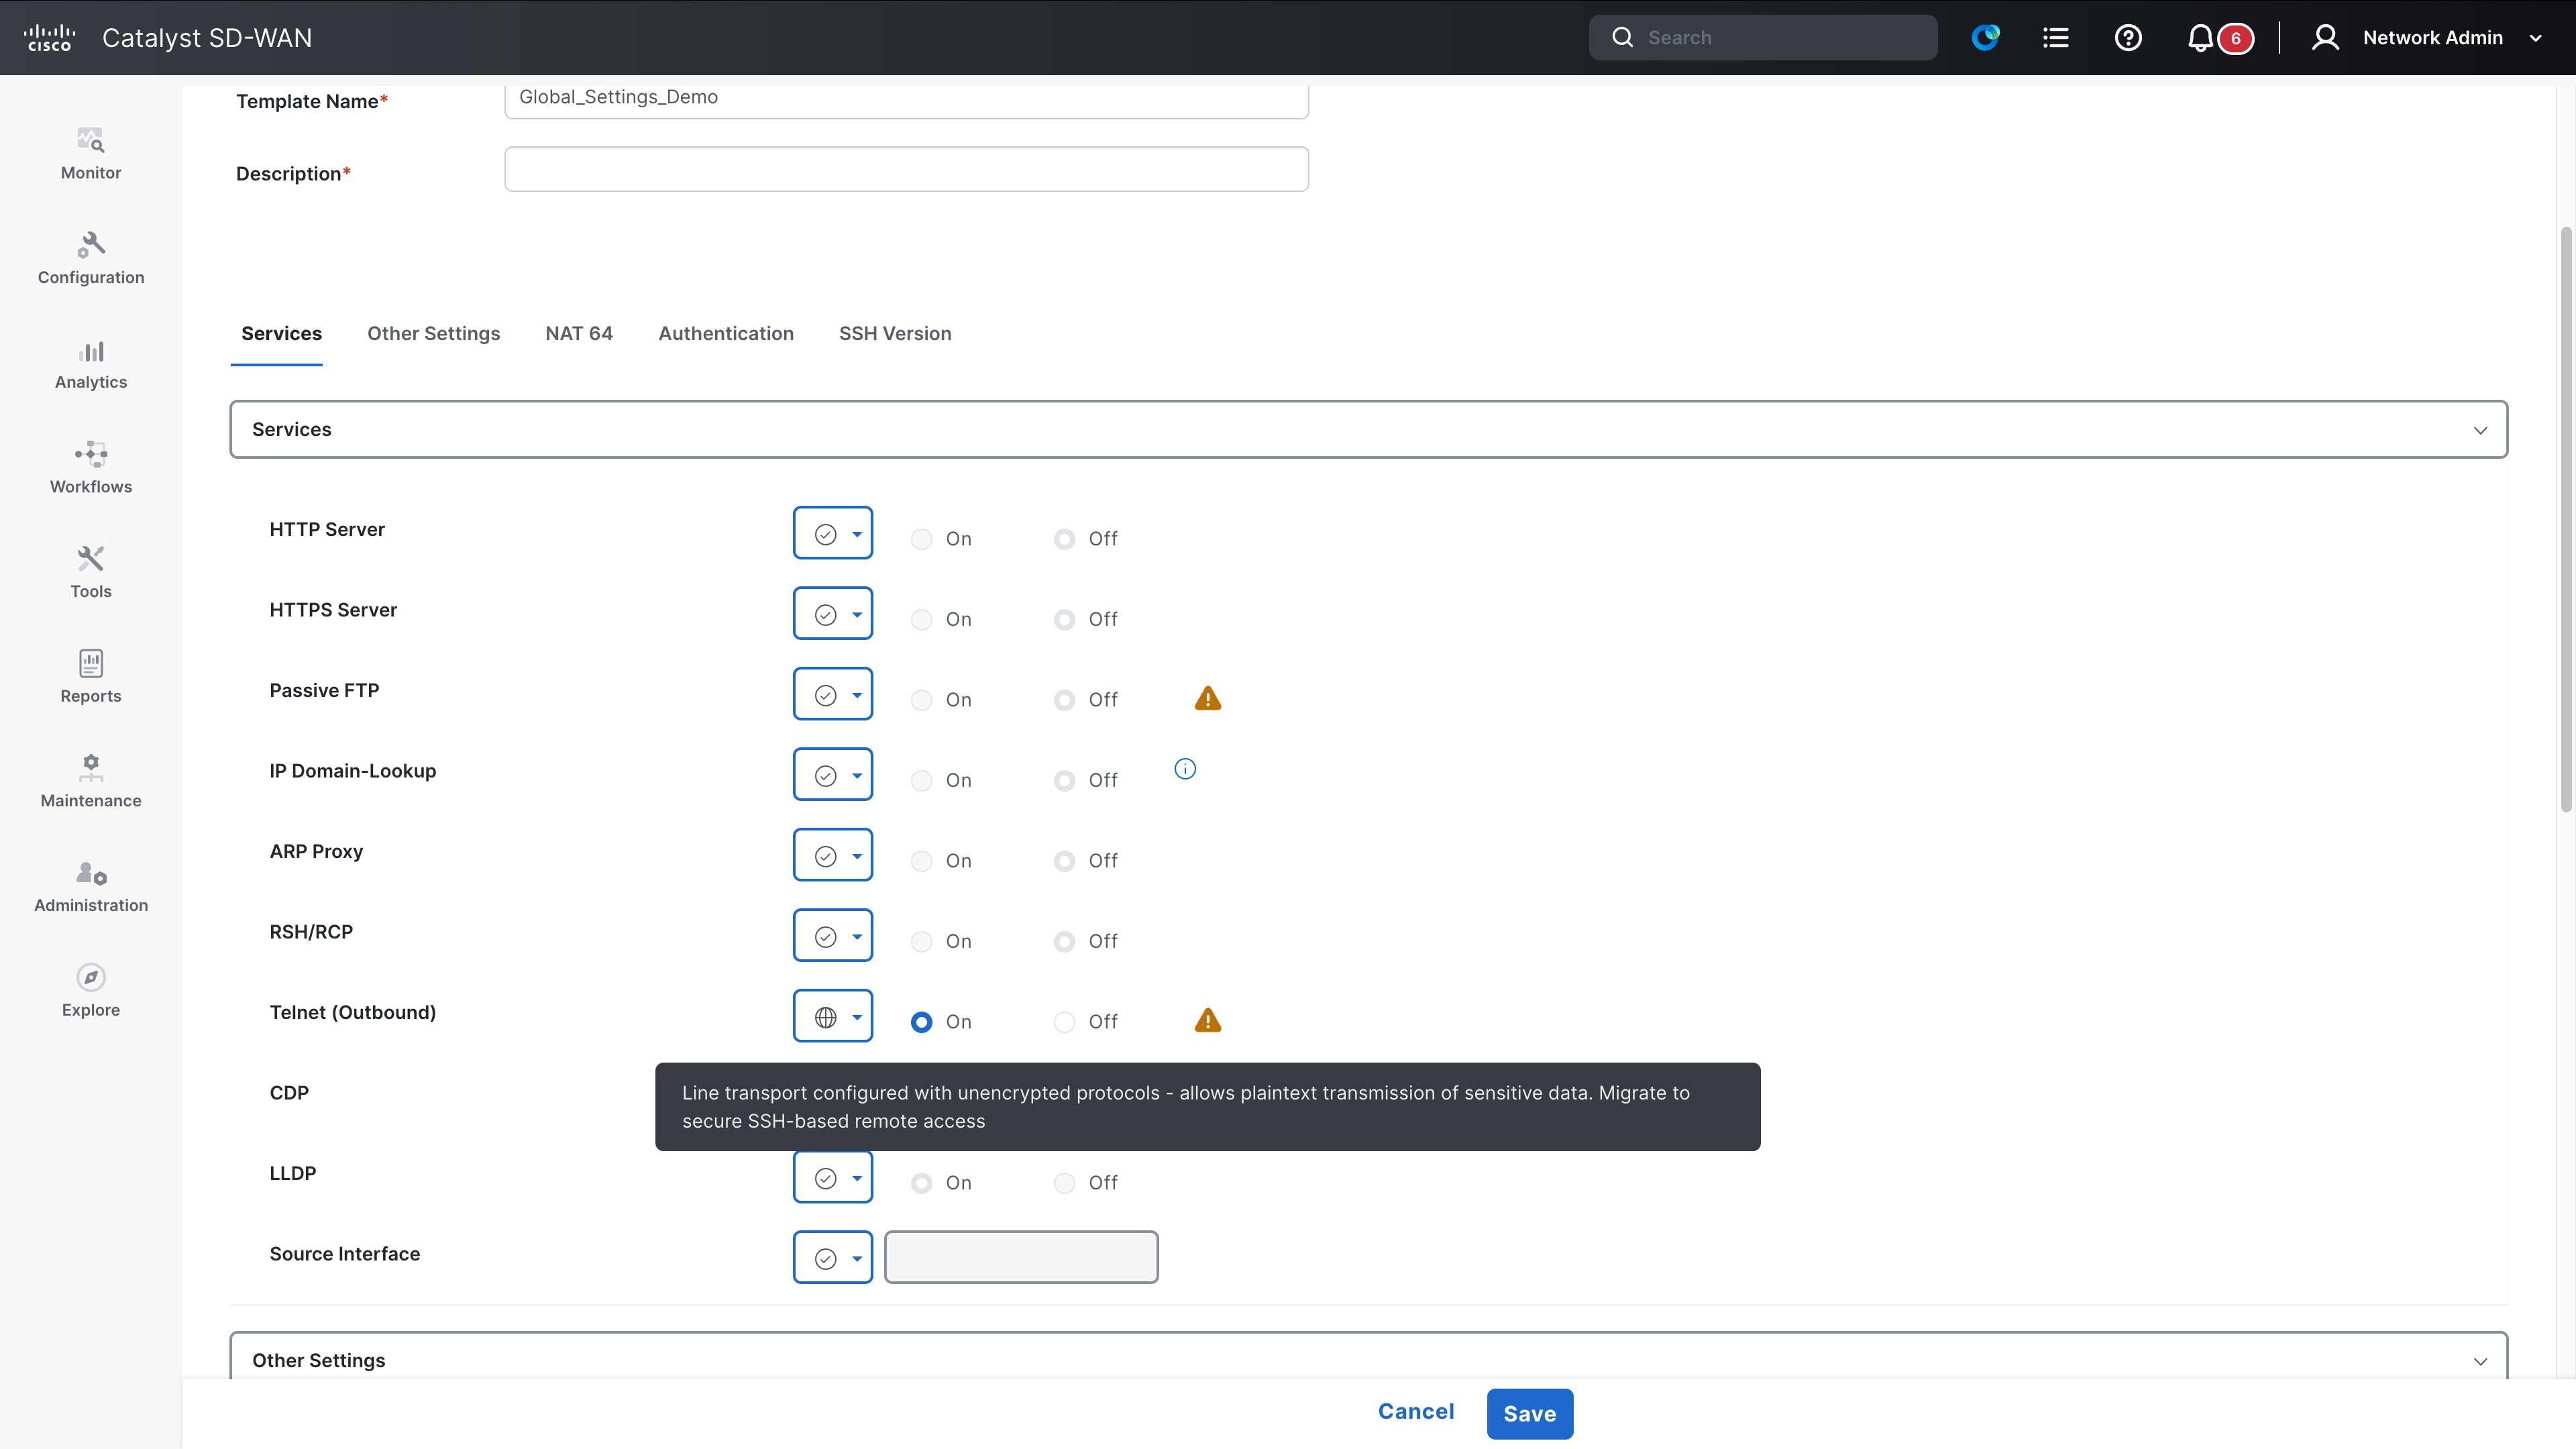Collapse the Services section
The height and width of the screenshot is (1449, 2576).
[x=2481, y=429]
